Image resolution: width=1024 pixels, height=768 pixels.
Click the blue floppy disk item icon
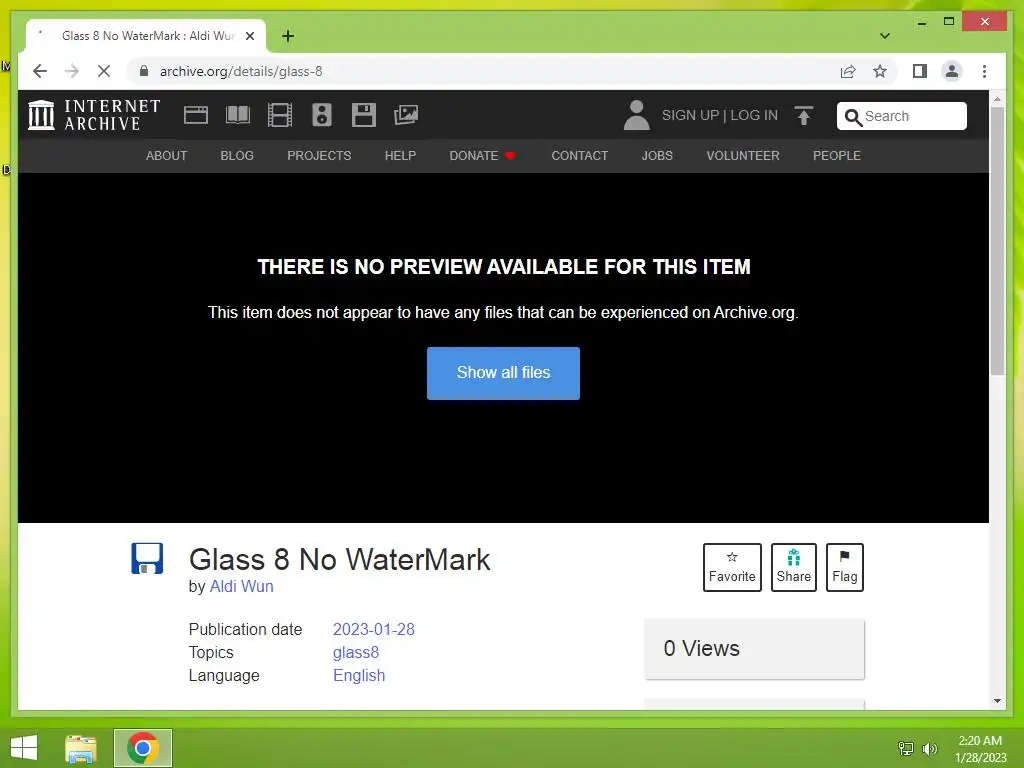coord(147,559)
